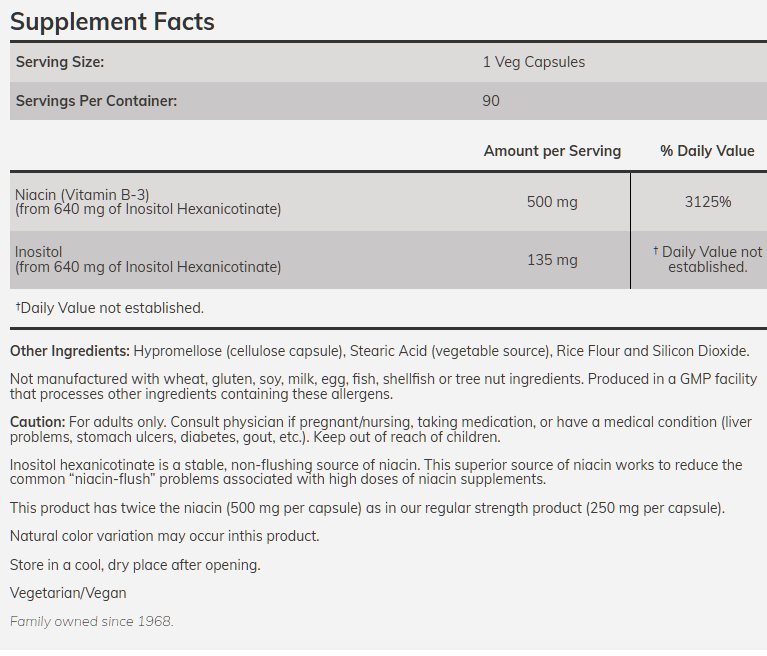Click the Caution bold label
The image size is (767, 656).
(x=37, y=422)
